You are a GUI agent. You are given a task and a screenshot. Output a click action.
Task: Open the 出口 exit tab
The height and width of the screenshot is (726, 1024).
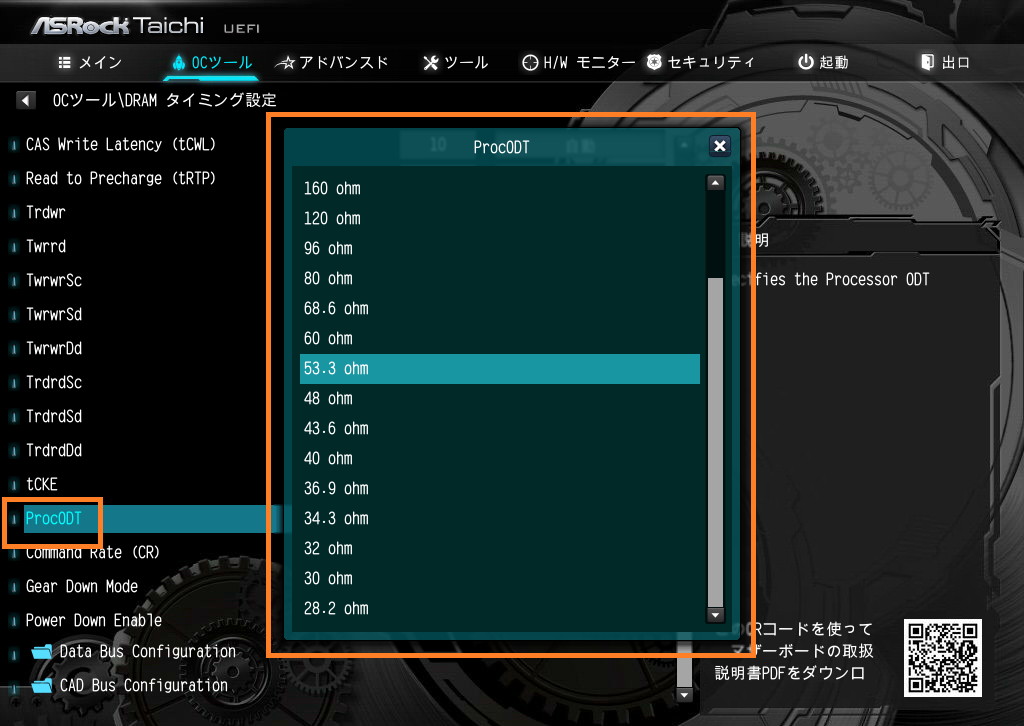click(x=945, y=63)
